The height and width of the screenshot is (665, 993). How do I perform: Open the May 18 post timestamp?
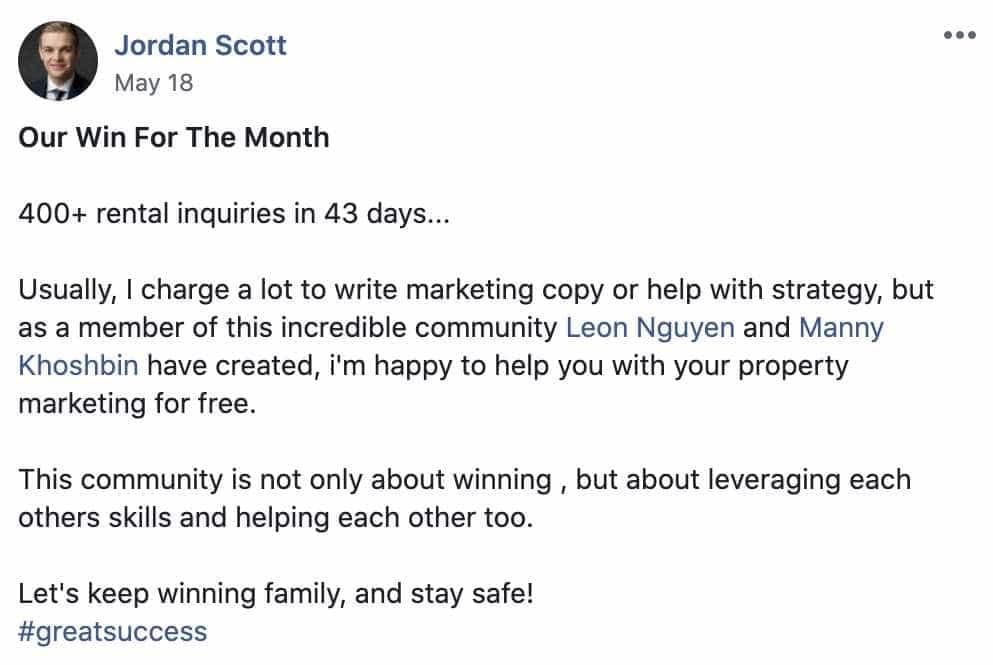pyautogui.click(x=154, y=83)
